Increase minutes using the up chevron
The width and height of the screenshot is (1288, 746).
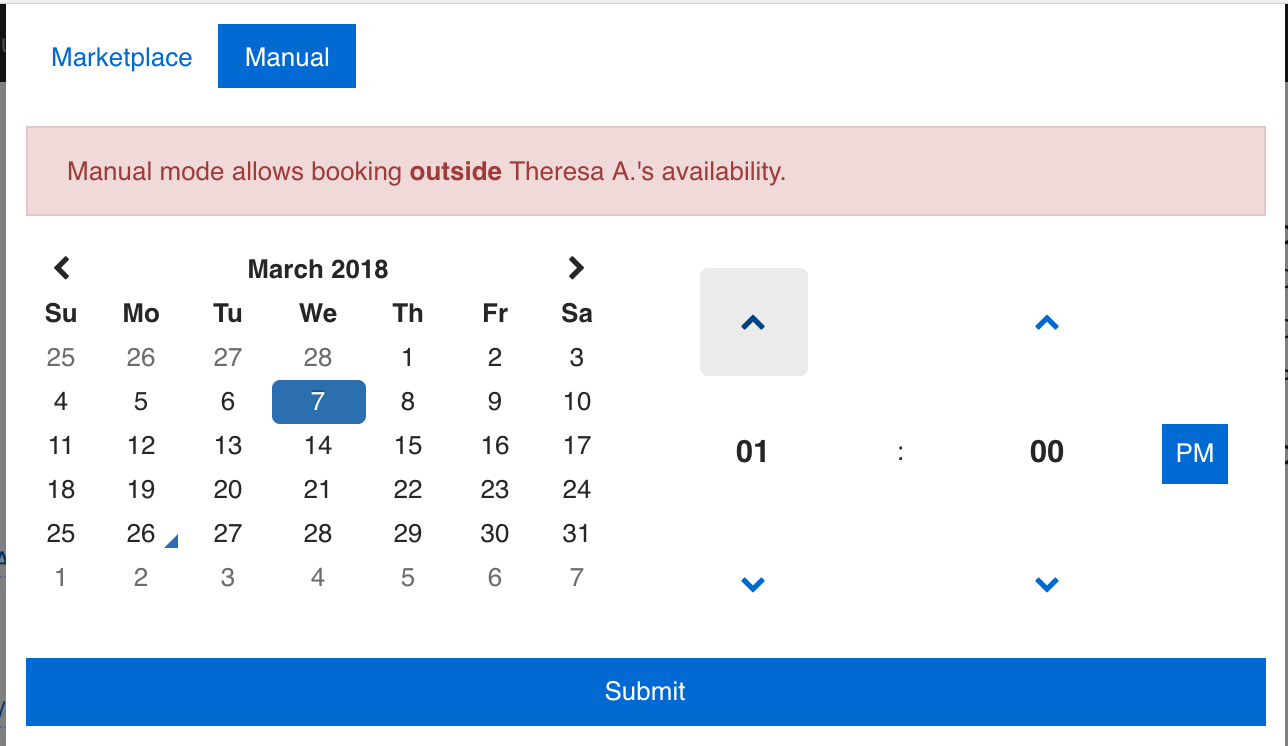pyautogui.click(x=1046, y=322)
